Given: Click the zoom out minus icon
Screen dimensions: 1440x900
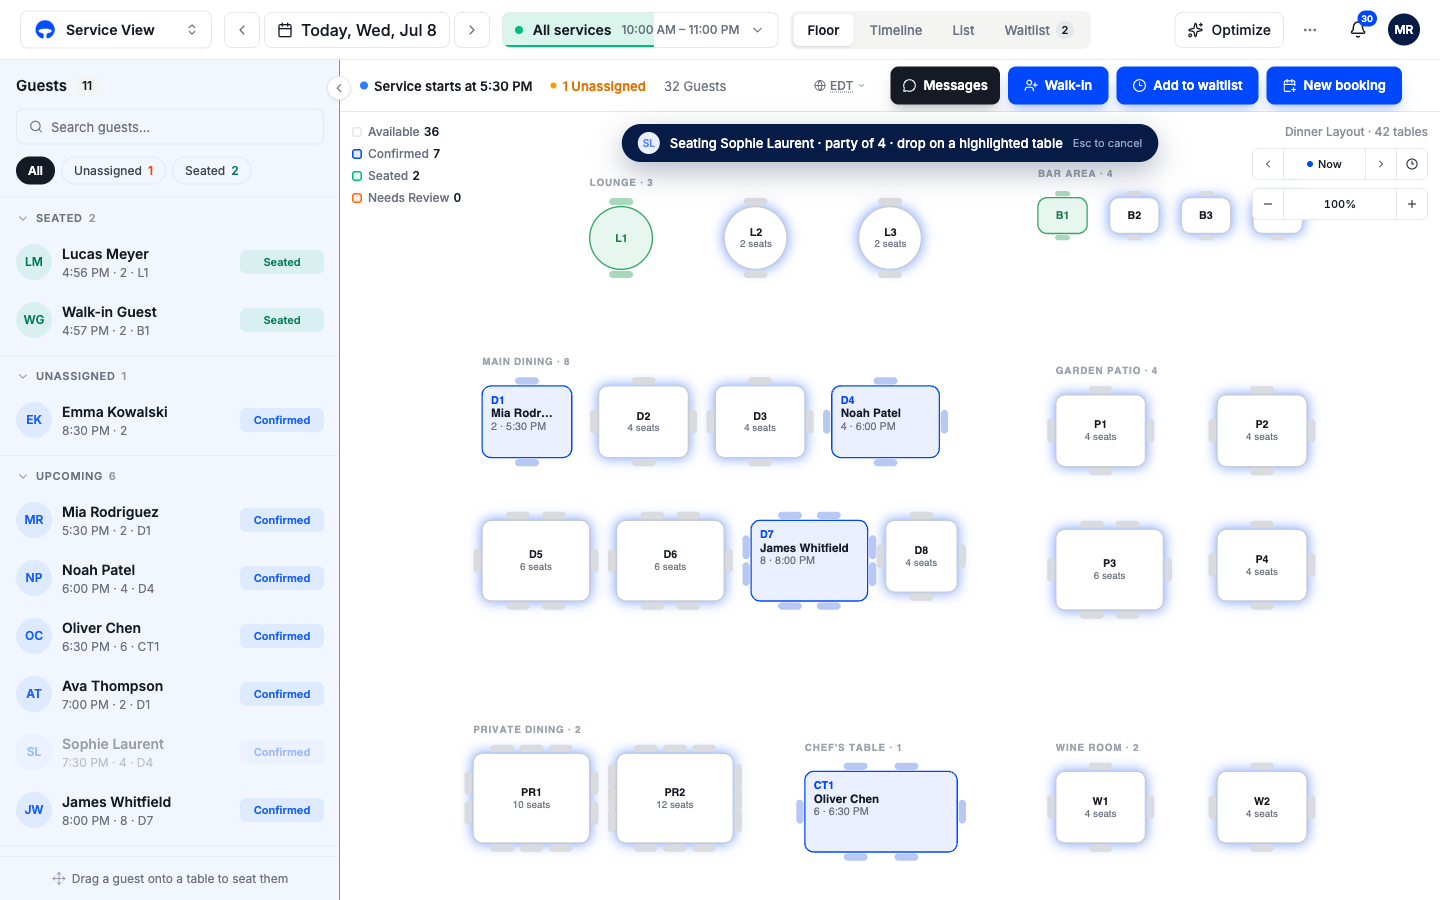Looking at the screenshot, I should point(1268,204).
